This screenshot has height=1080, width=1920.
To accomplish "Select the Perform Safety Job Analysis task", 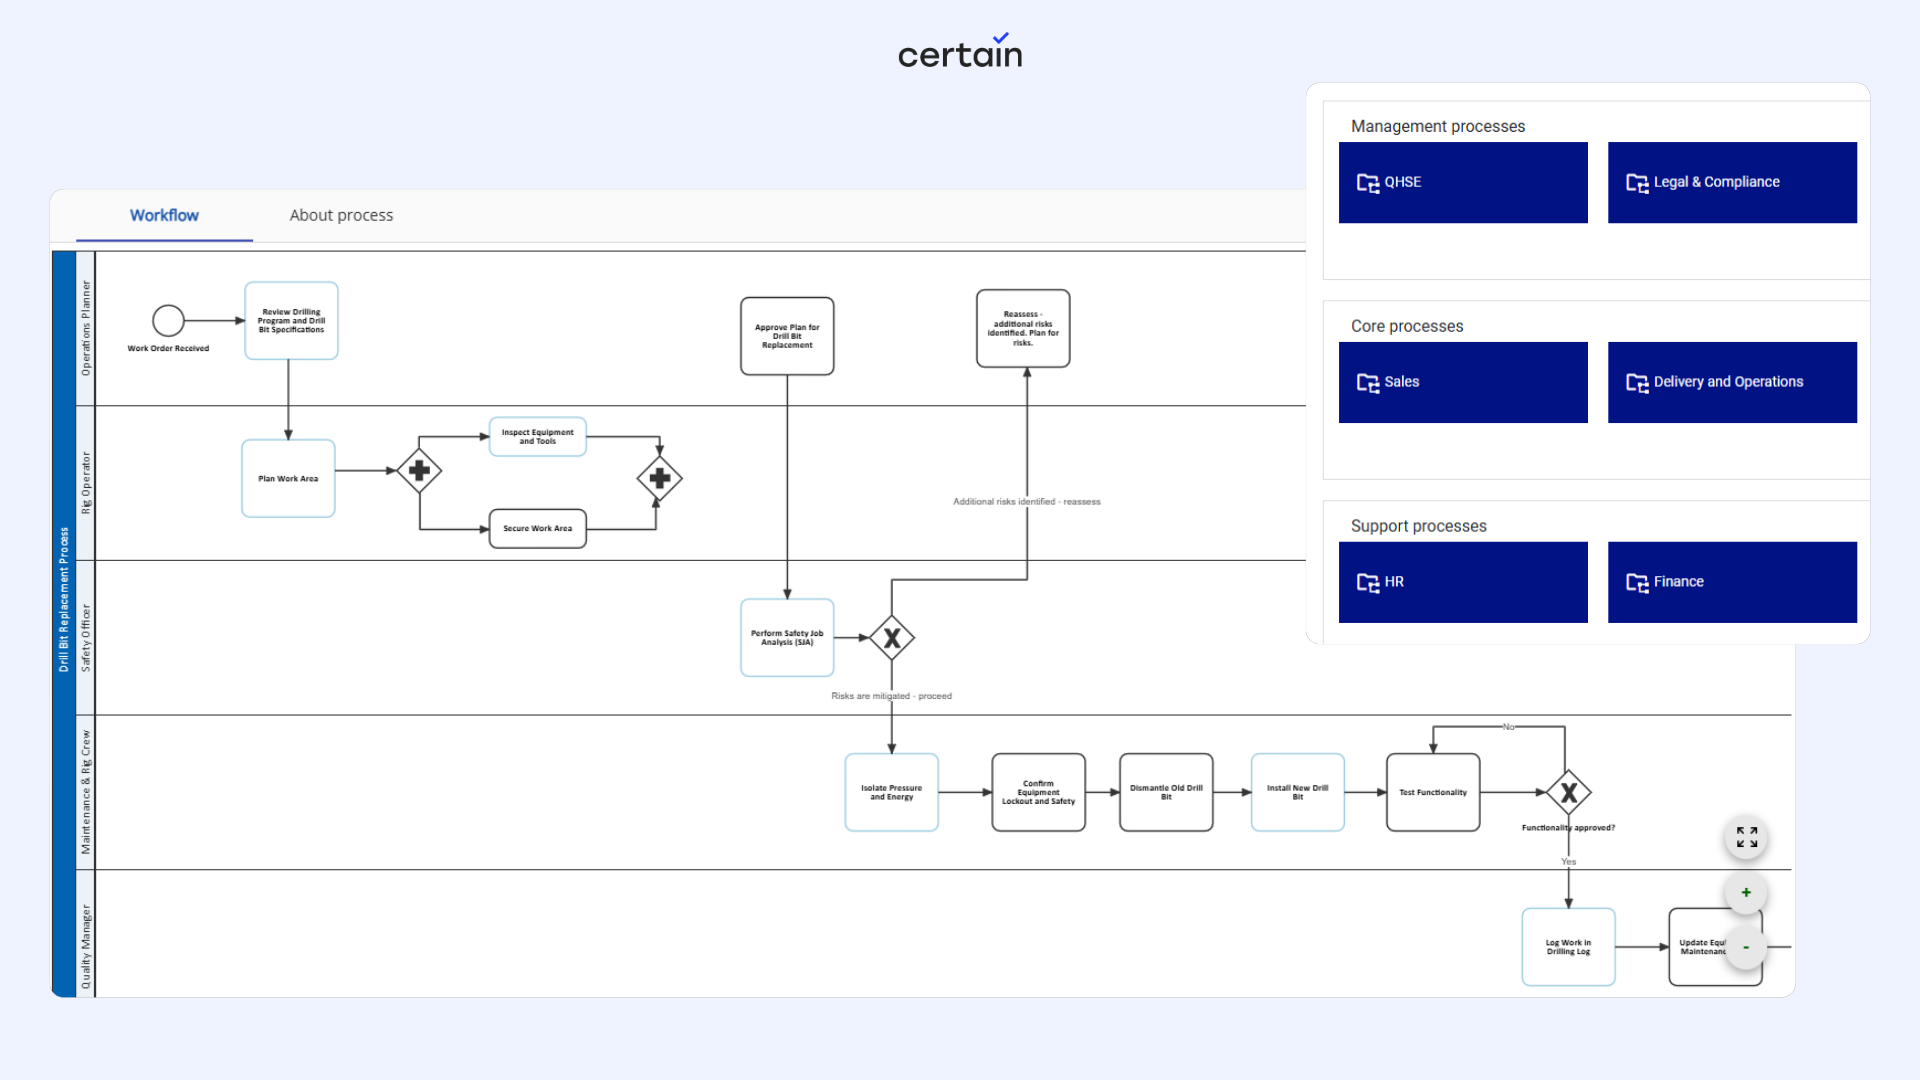I will (x=787, y=638).
